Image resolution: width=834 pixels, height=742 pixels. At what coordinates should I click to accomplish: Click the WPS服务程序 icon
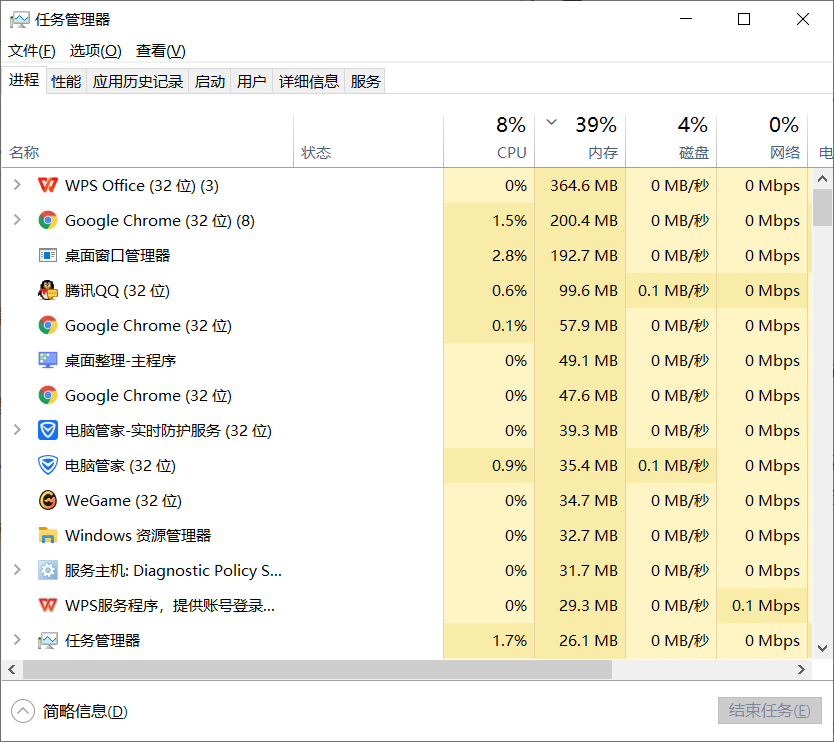click(48, 605)
